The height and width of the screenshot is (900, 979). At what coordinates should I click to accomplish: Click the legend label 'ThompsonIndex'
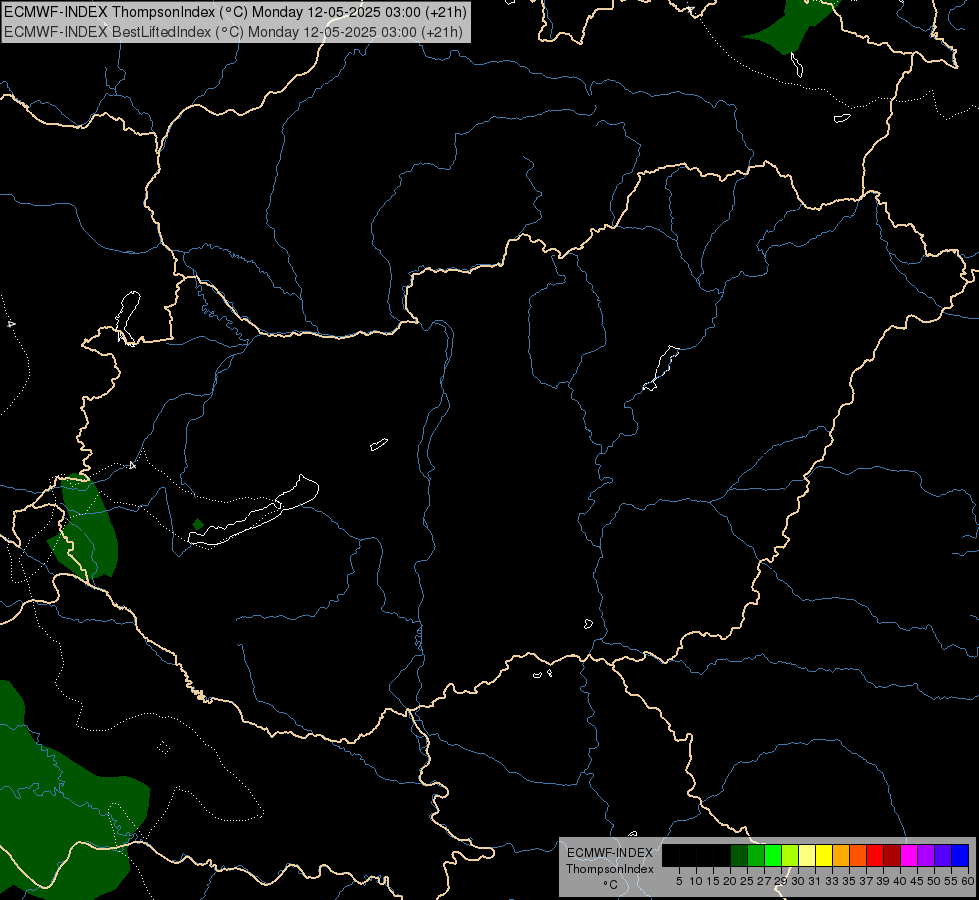click(x=609, y=869)
